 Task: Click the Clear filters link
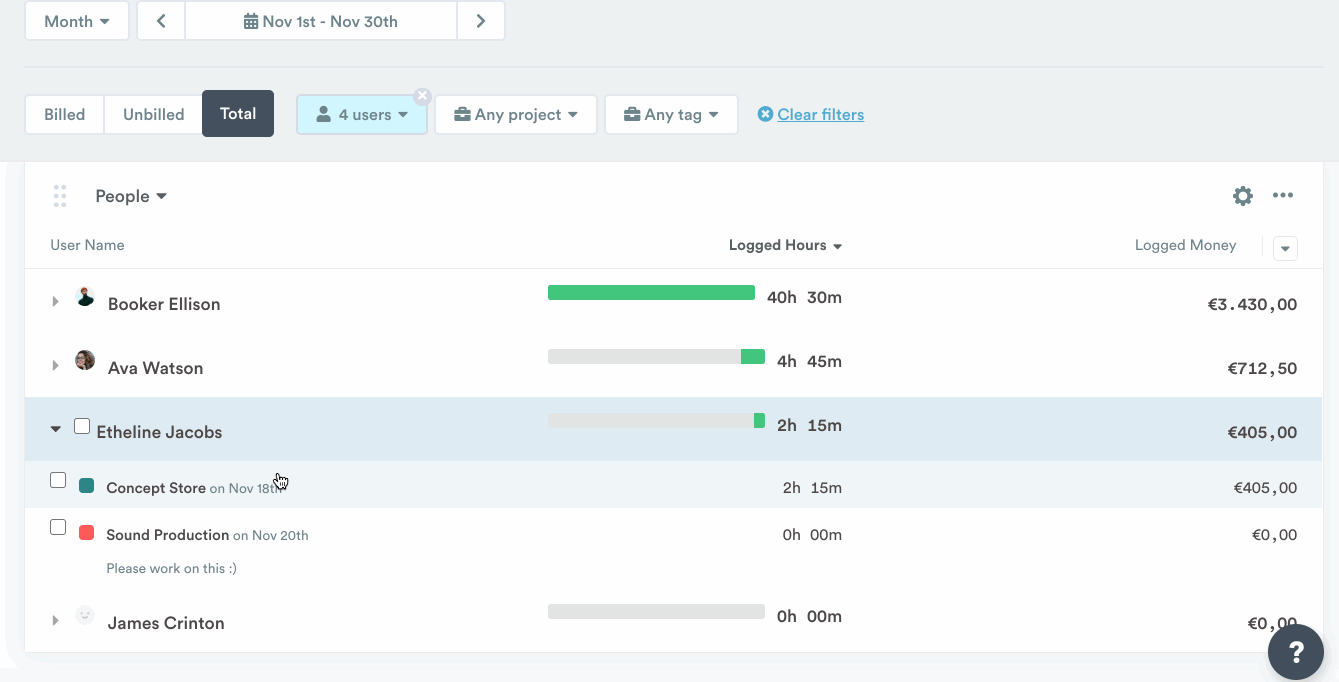pyautogui.click(x=820, y=115)
